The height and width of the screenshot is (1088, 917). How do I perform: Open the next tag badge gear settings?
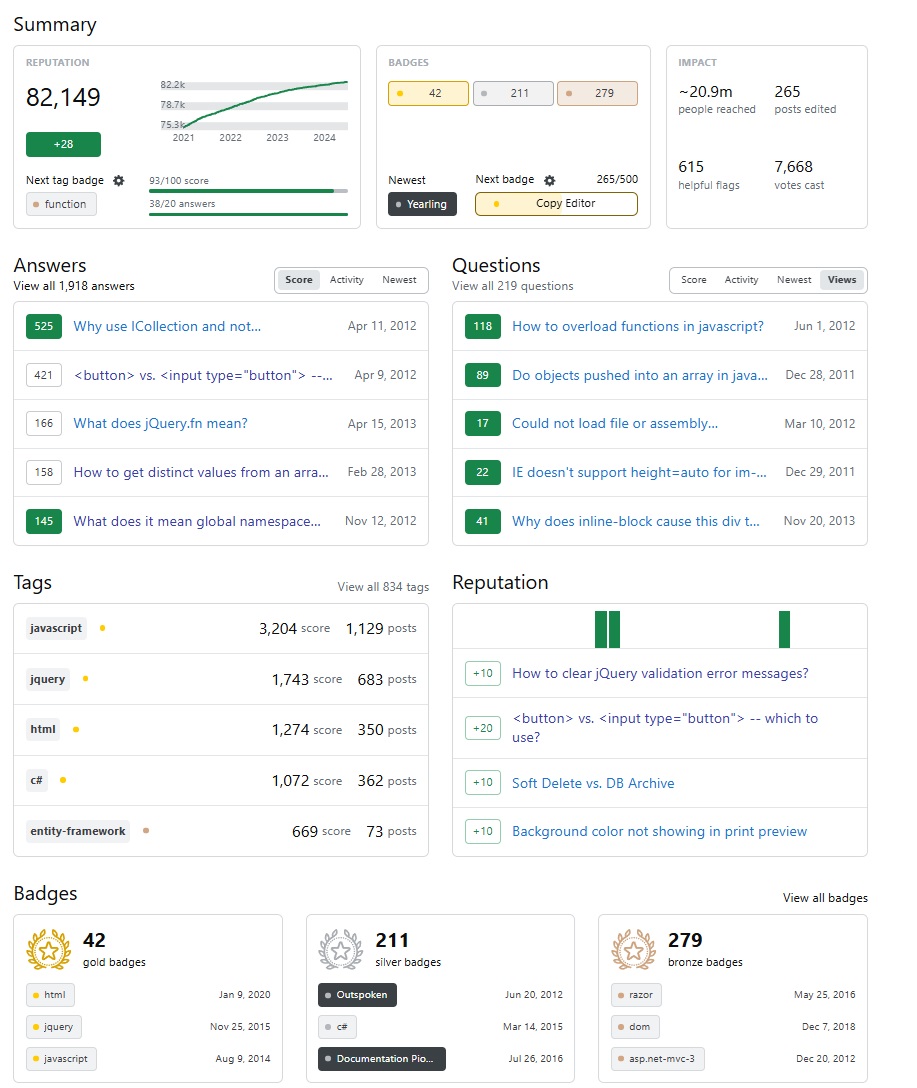coord(119,180)
